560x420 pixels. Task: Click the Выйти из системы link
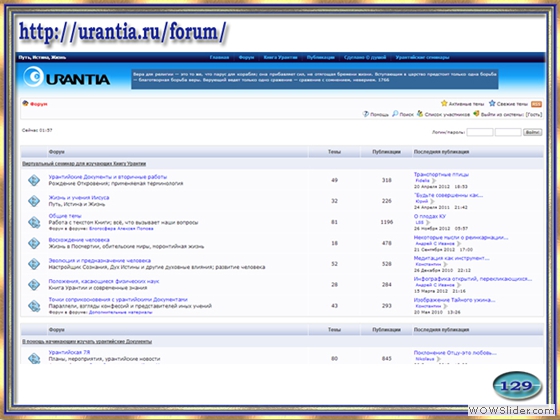tap(502, 115)
